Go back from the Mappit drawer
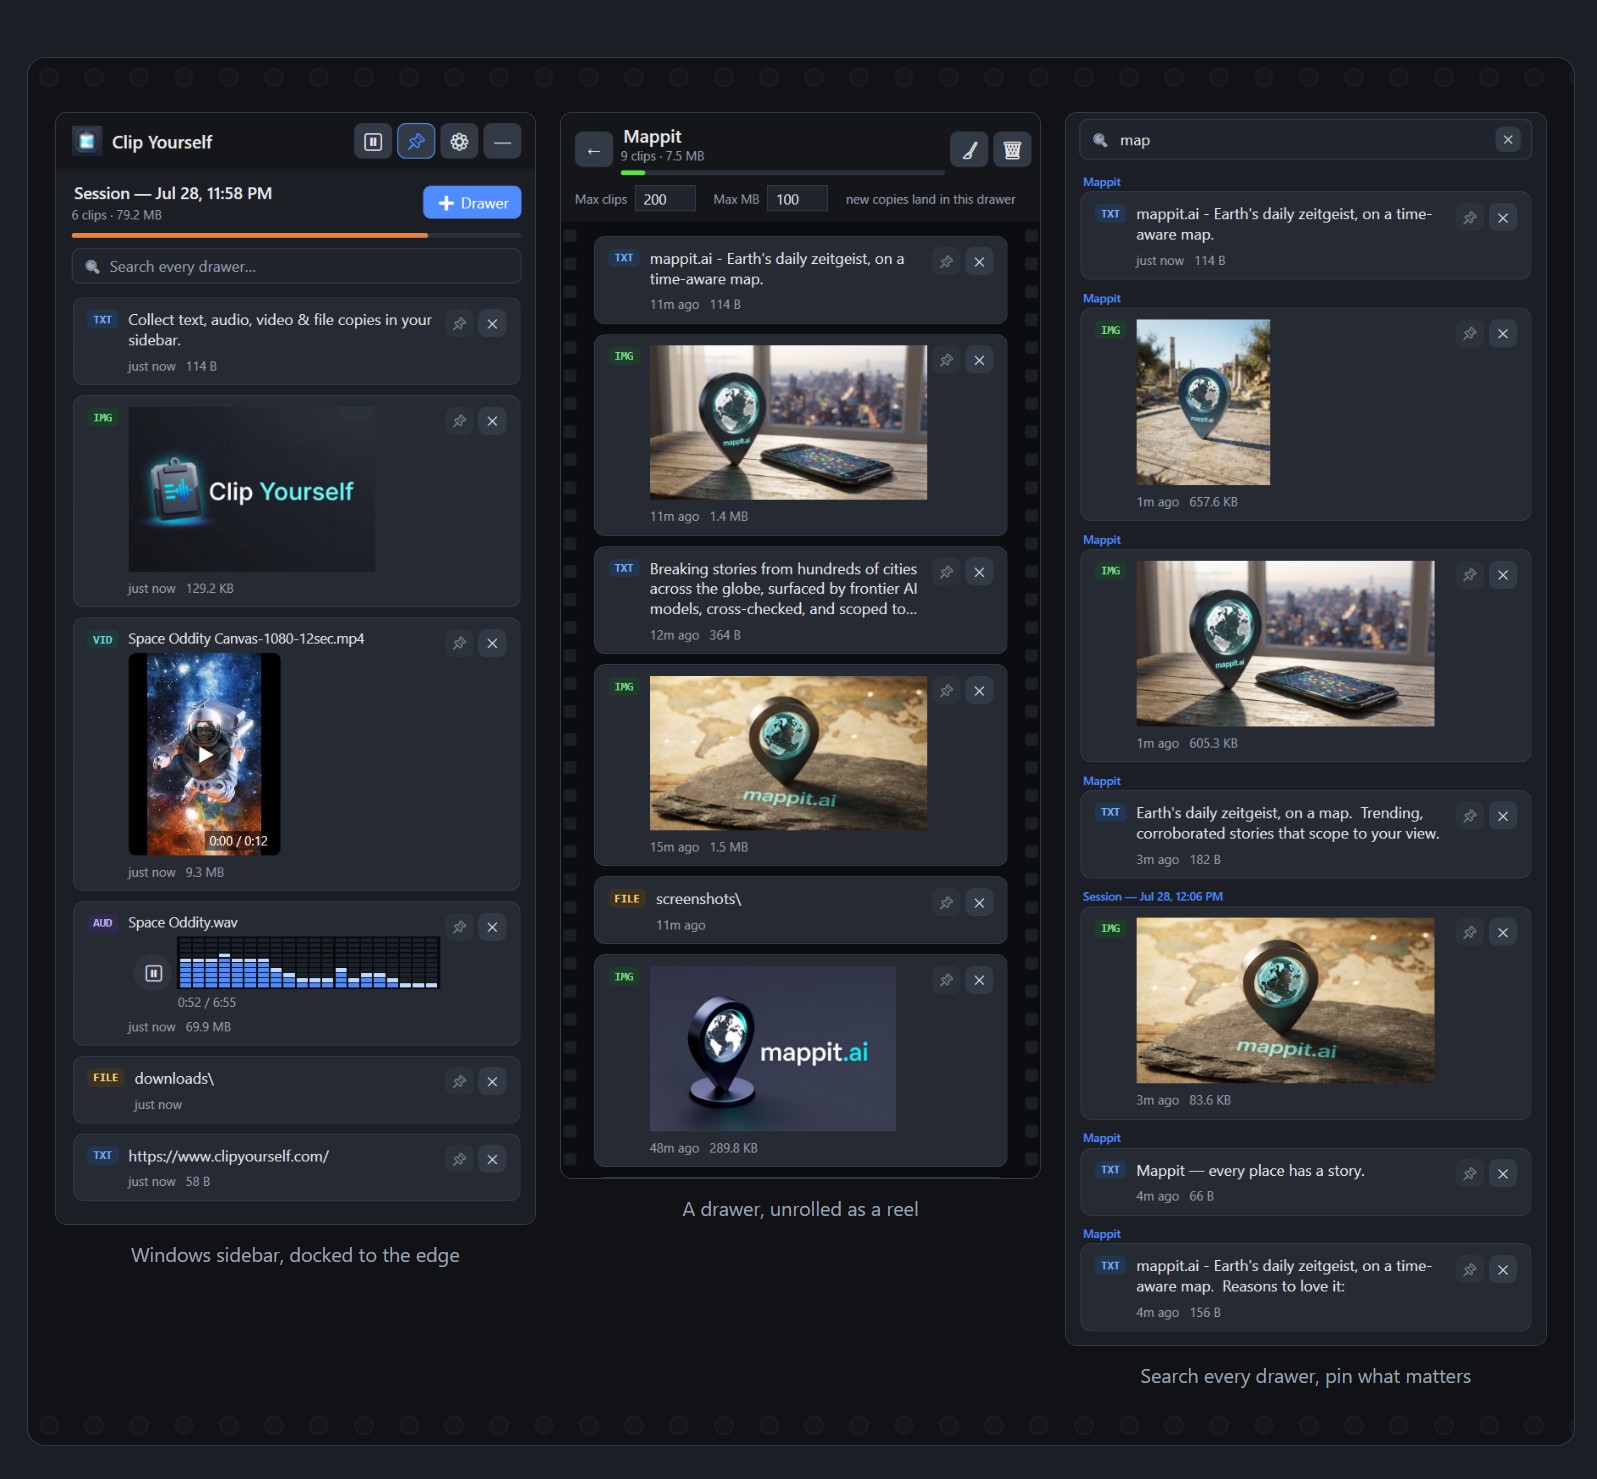This screenshot has height=1479, width=1597. pos(594,150)
